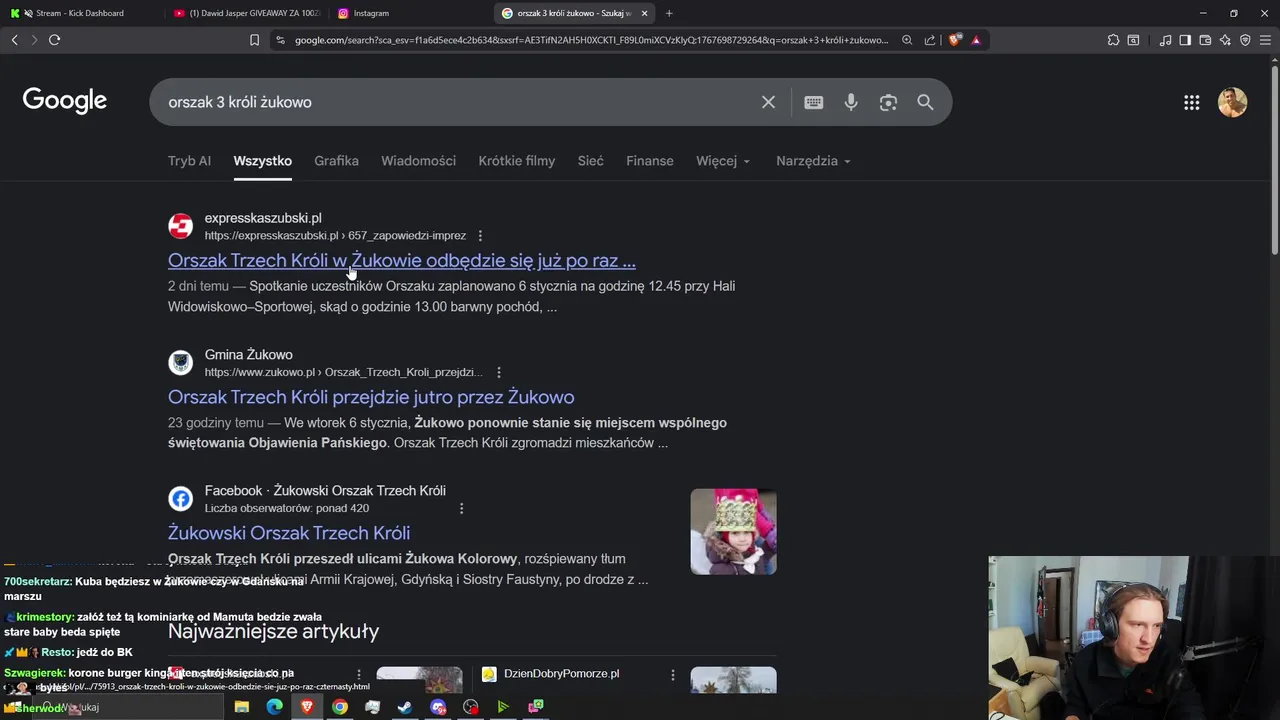
Task: Open the browser main hamburger menu
Action: (x=1265, y=40)
